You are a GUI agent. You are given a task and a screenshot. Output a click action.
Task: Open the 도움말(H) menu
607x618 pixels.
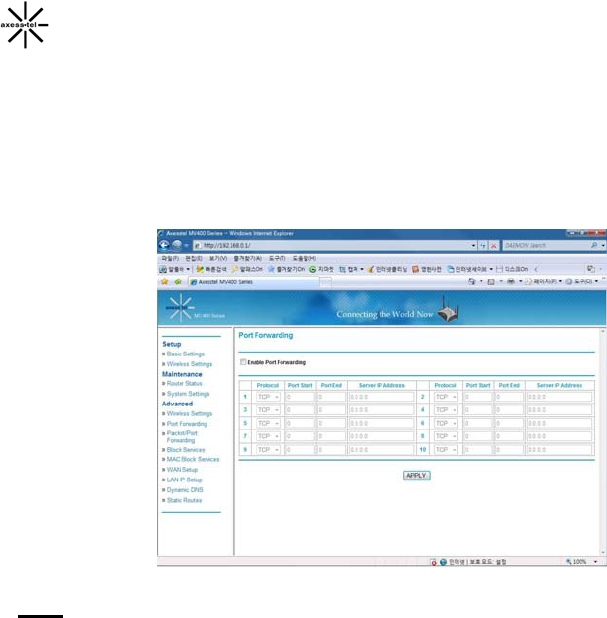pos(304,258)
